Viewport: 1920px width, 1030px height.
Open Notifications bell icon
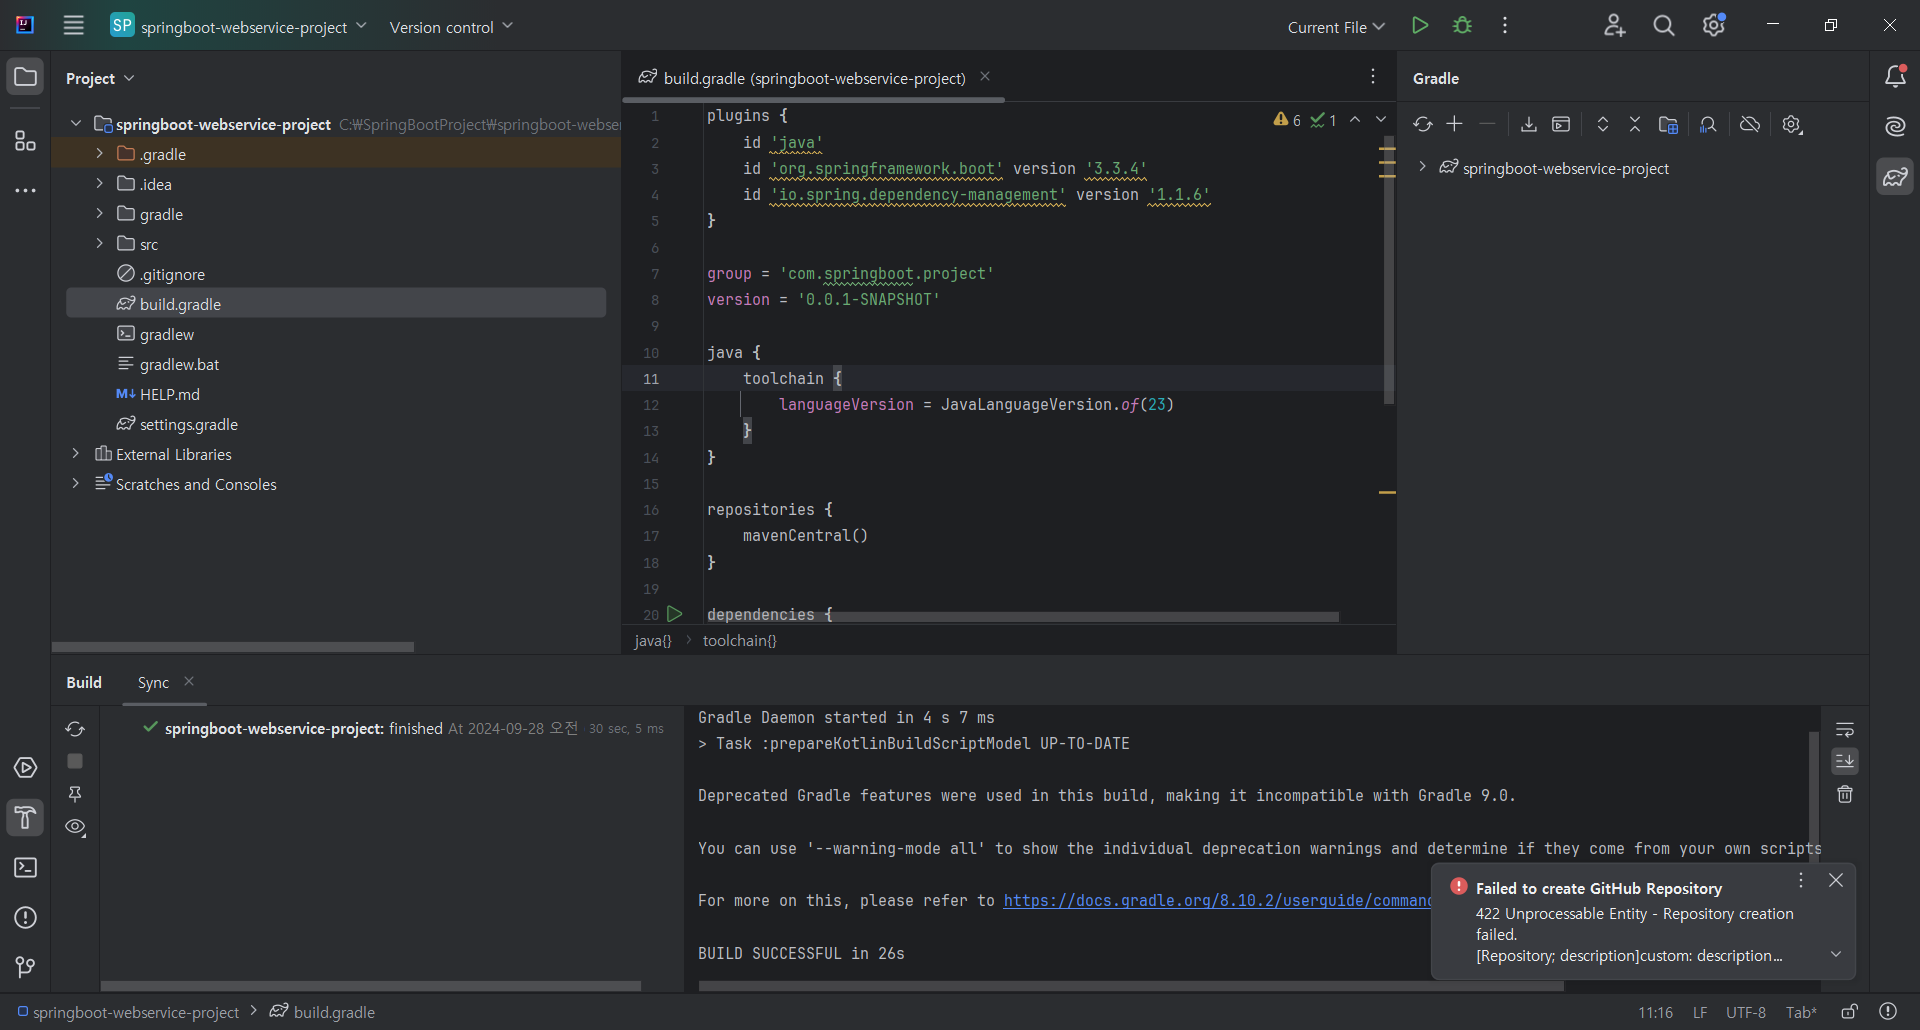[1895, 77]
